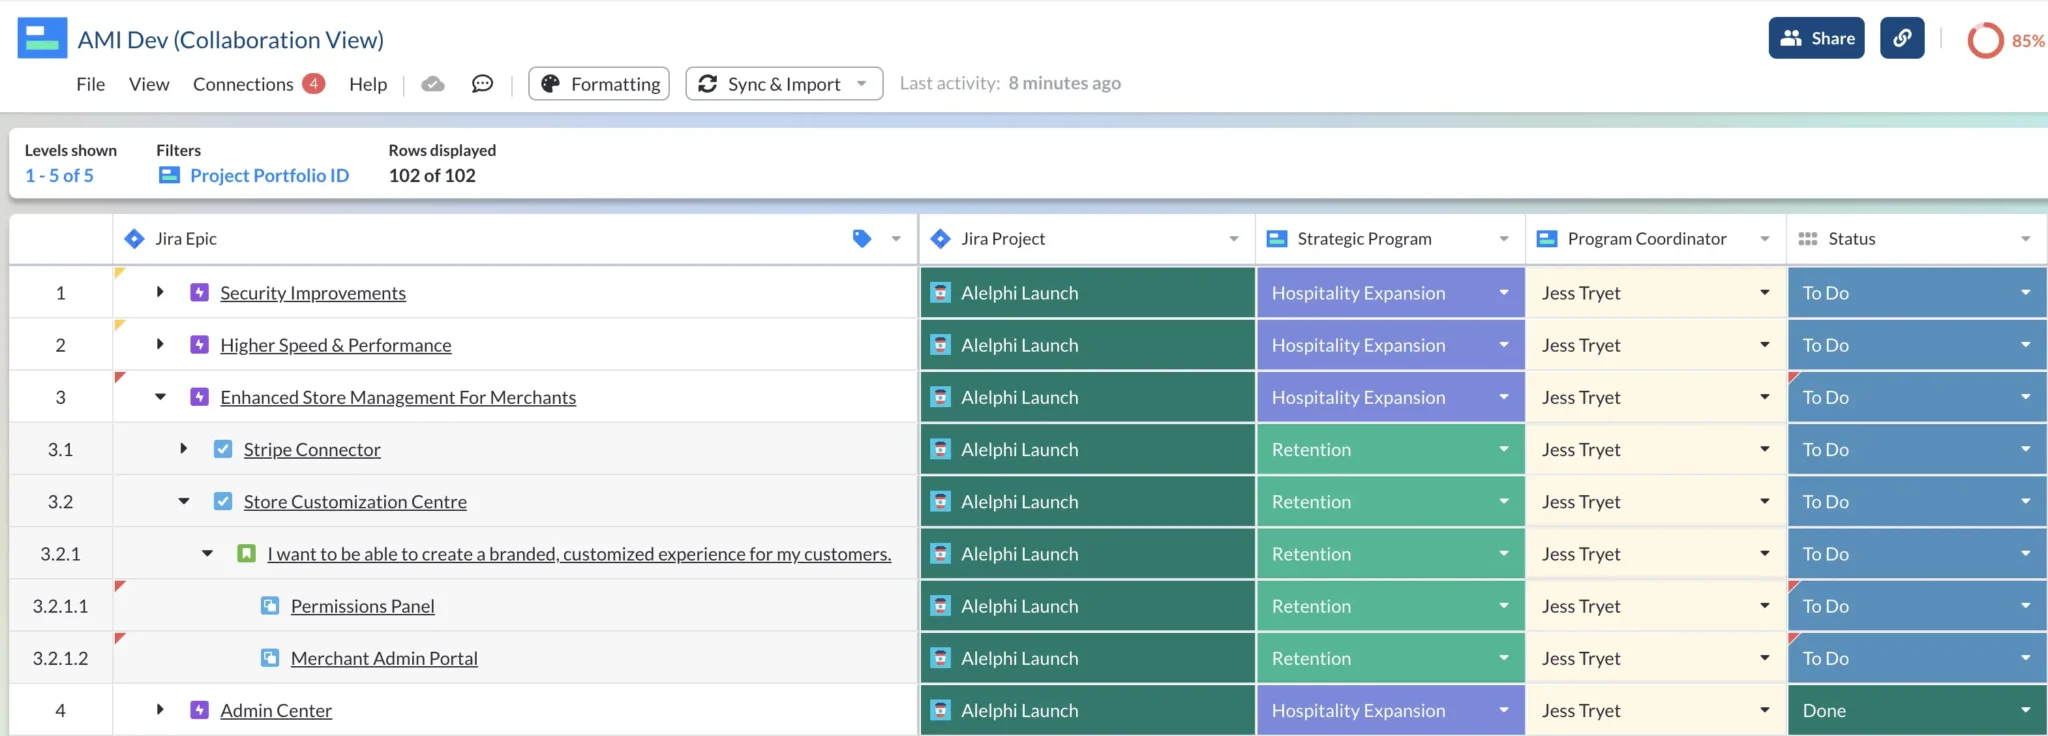This screenshot has width=2048, height=736.
Task: Collapse the Enhanced Store Management row
Action: click(160, 397)
